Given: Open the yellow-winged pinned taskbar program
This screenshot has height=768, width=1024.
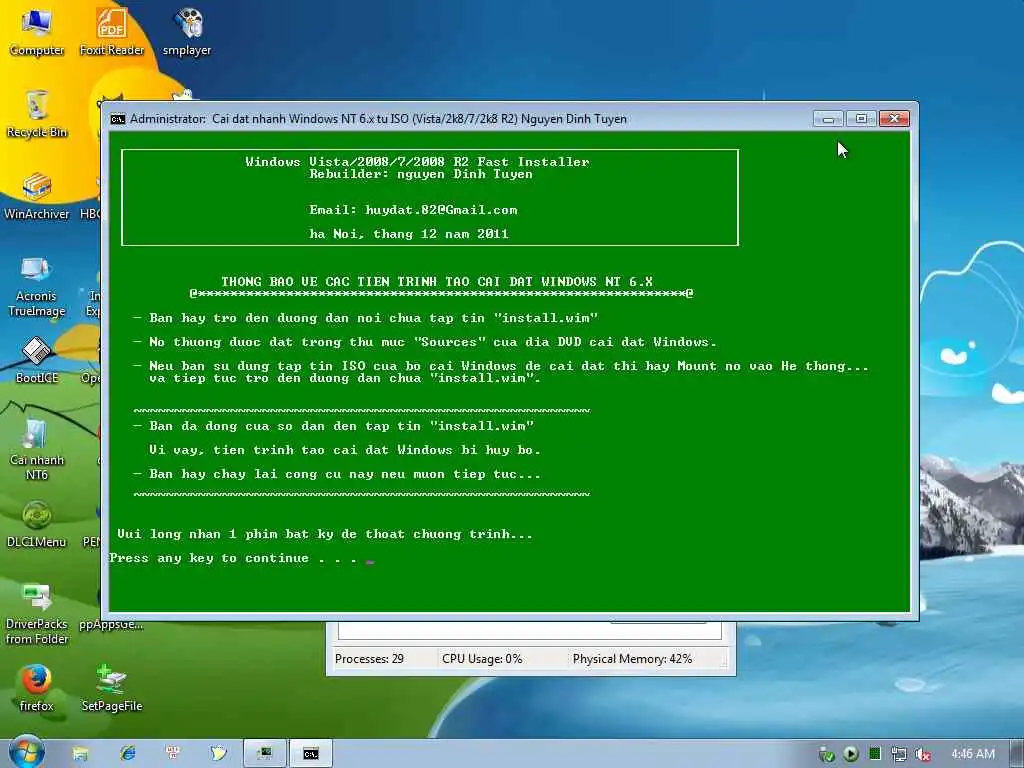Looking at the screenshot, I should click(x=218, y=754).
